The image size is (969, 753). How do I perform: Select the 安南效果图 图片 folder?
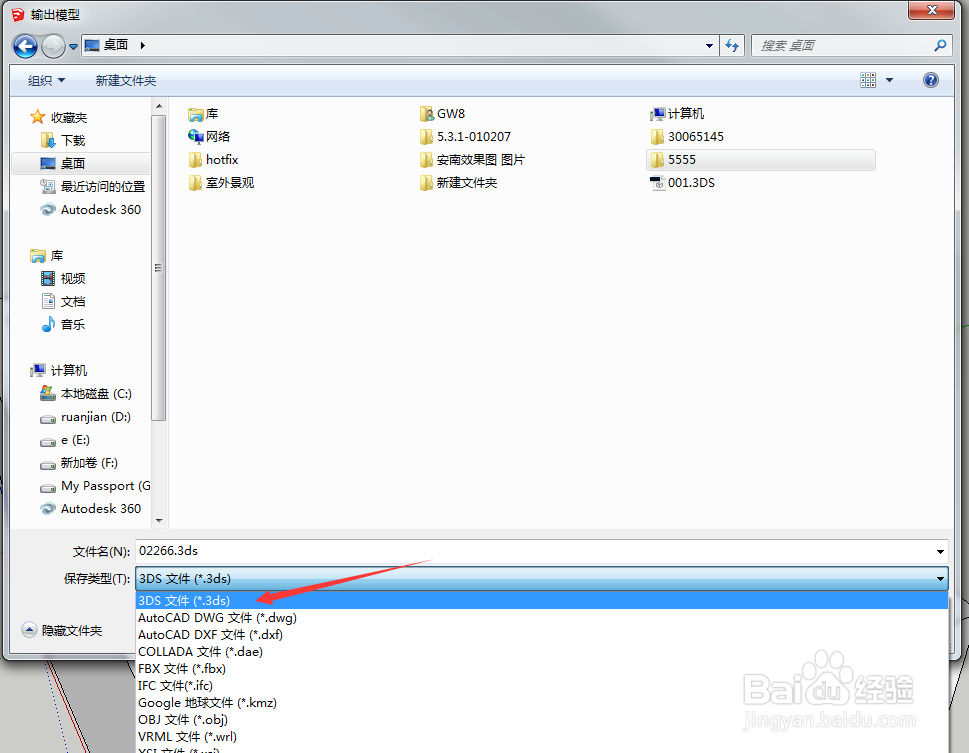472,160
